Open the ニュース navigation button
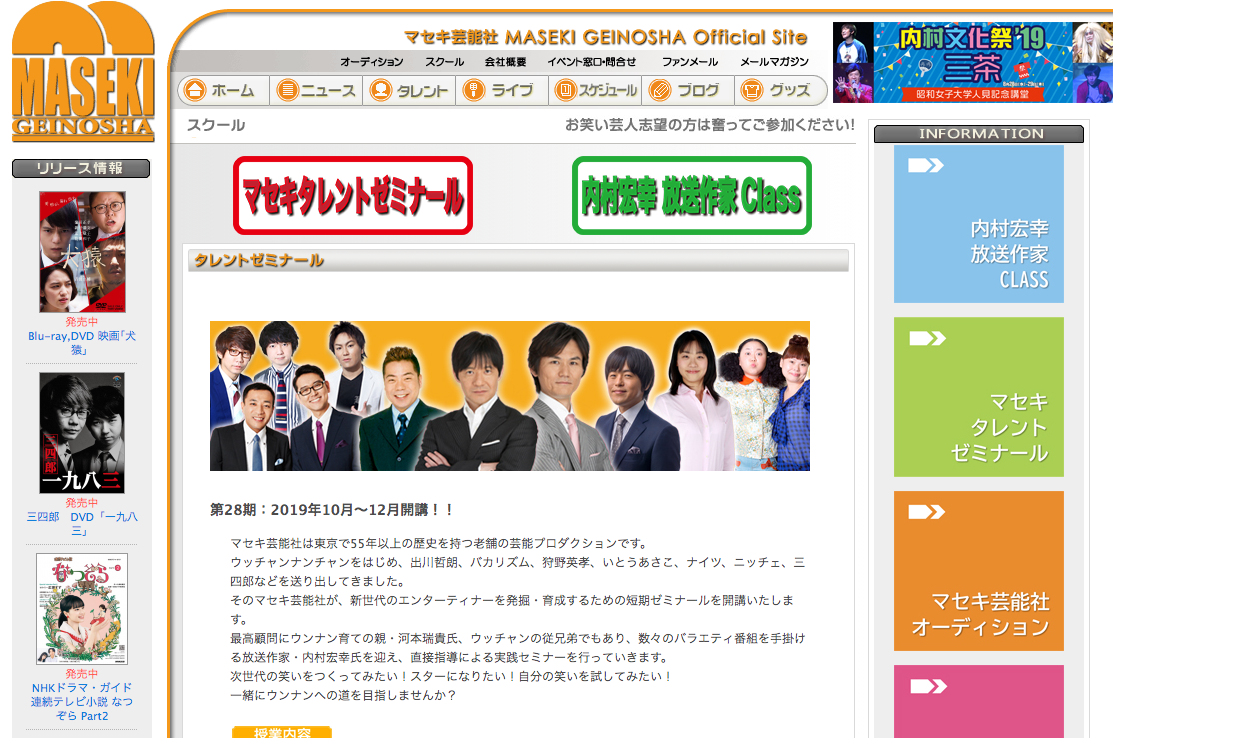This screenshot has width=1259, height=738. (x=317, y=90)
